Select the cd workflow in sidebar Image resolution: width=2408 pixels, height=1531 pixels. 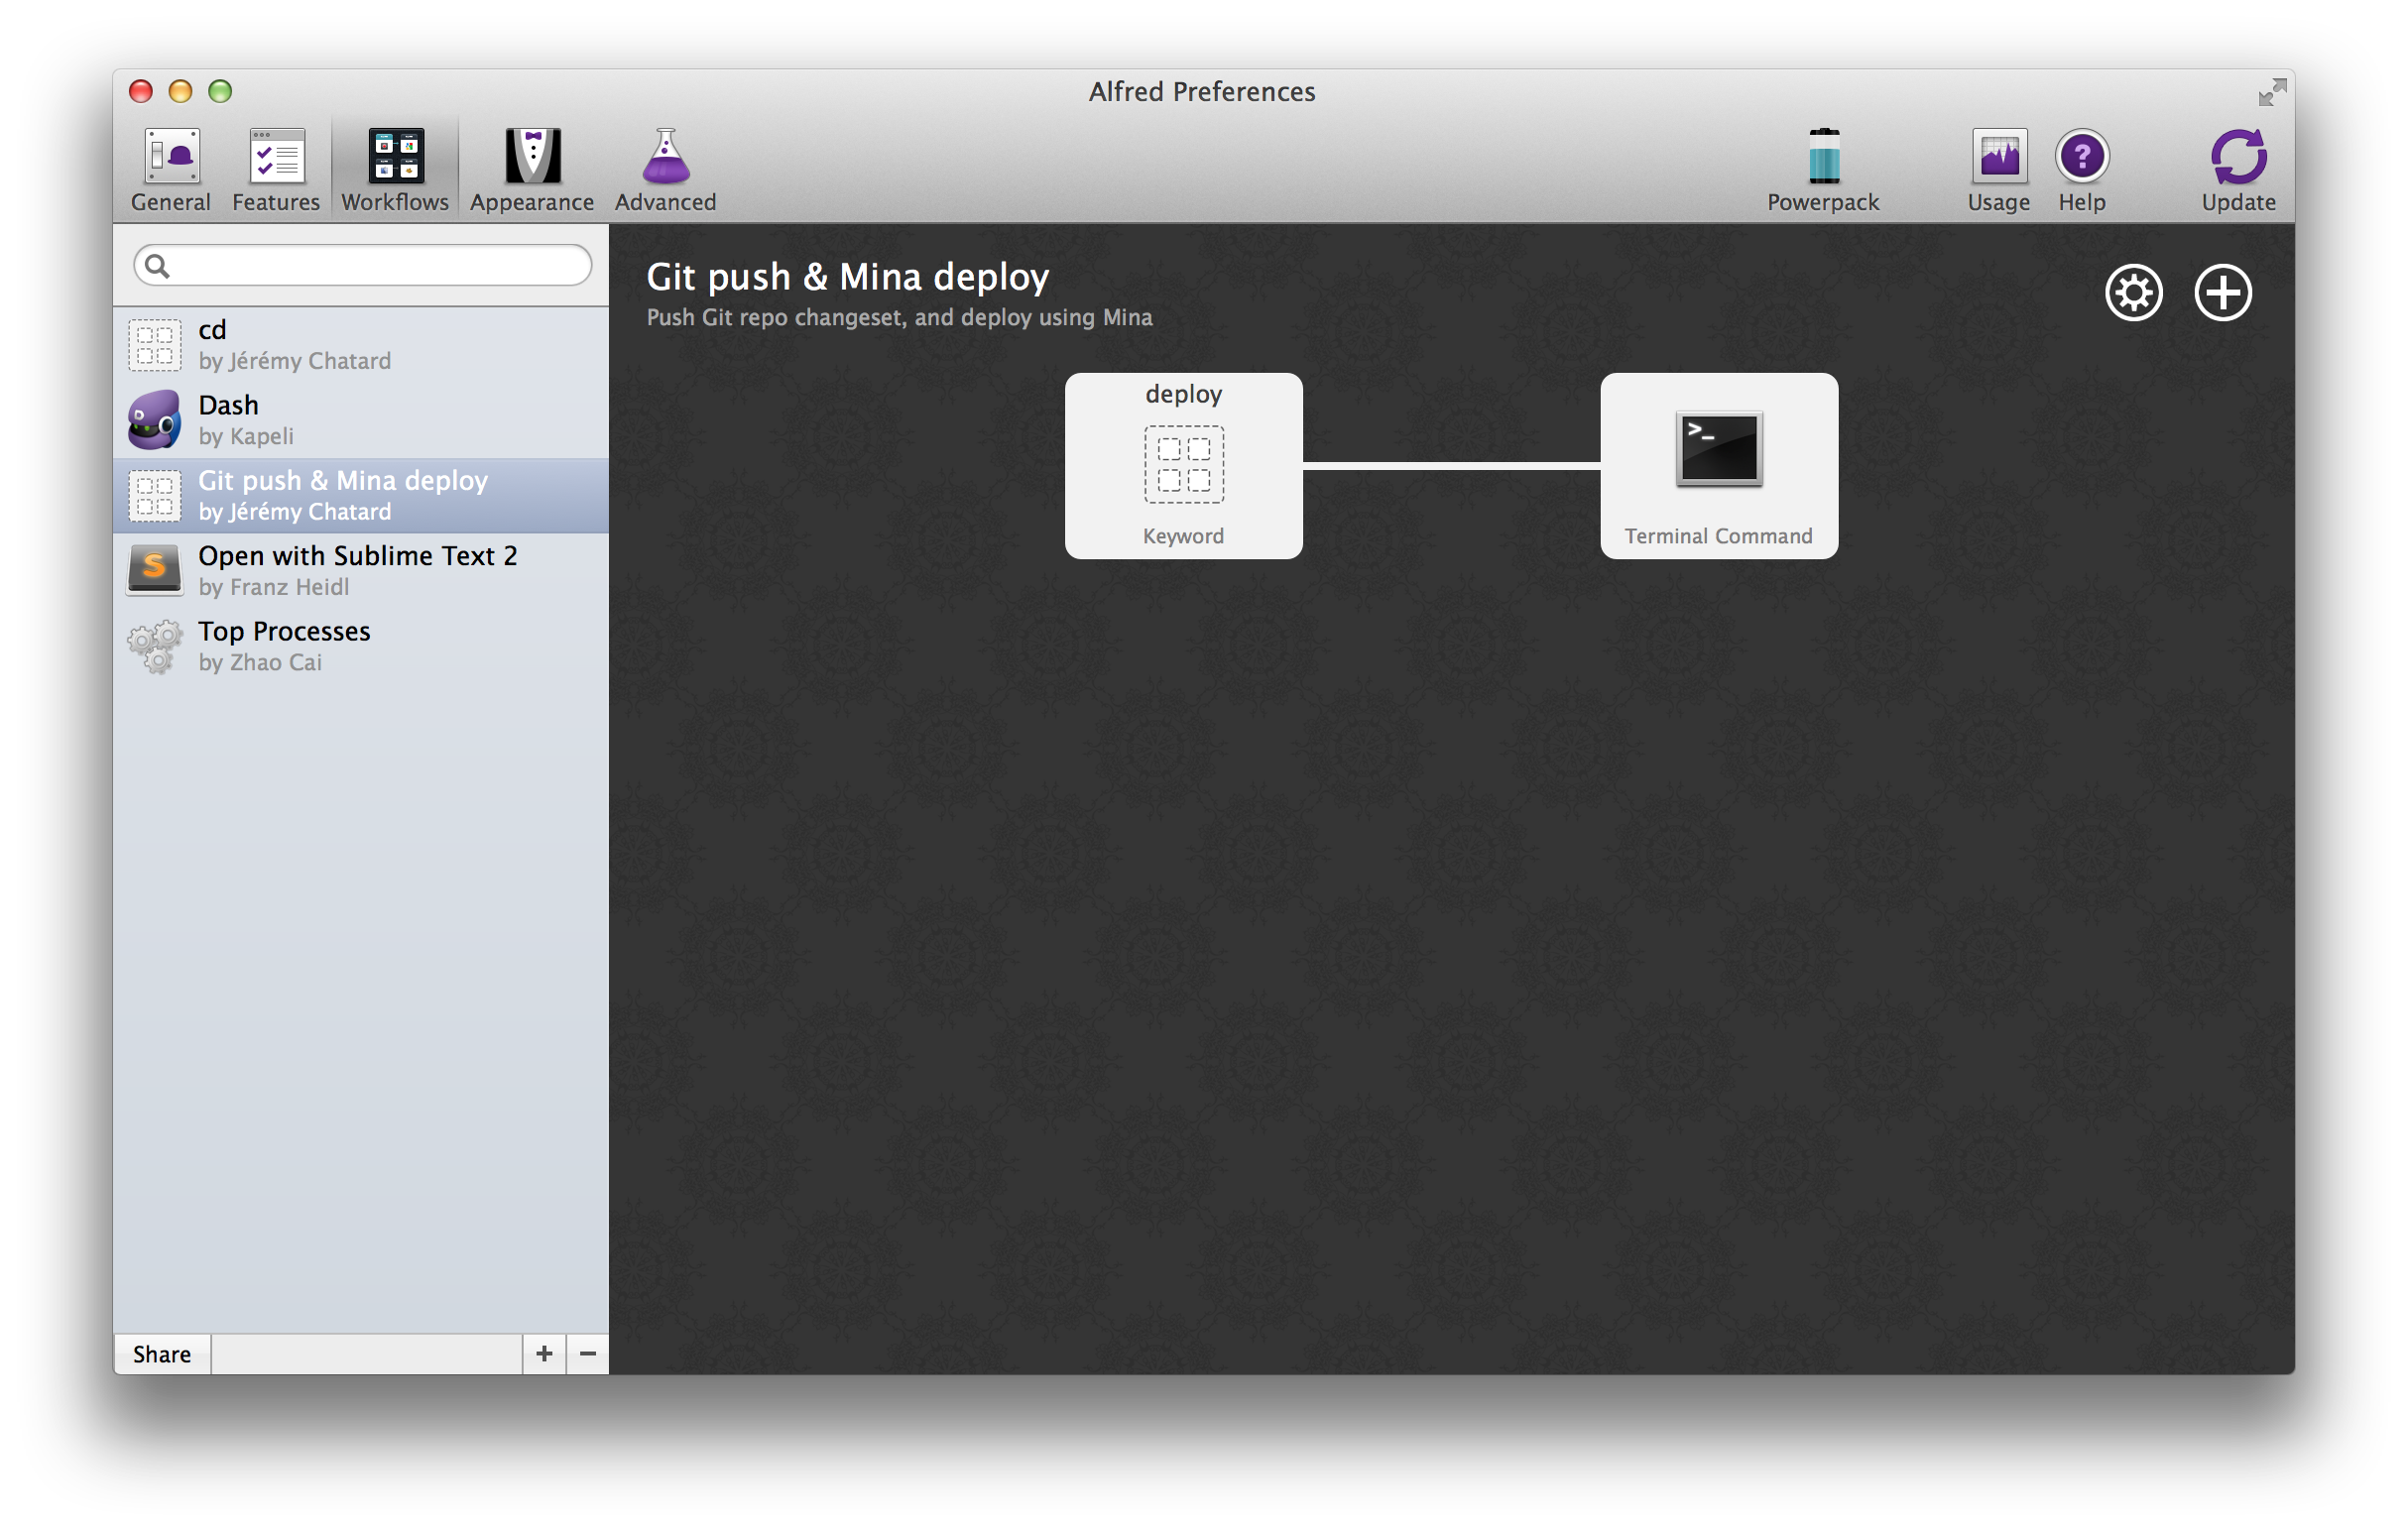click(x=362, y=341)
